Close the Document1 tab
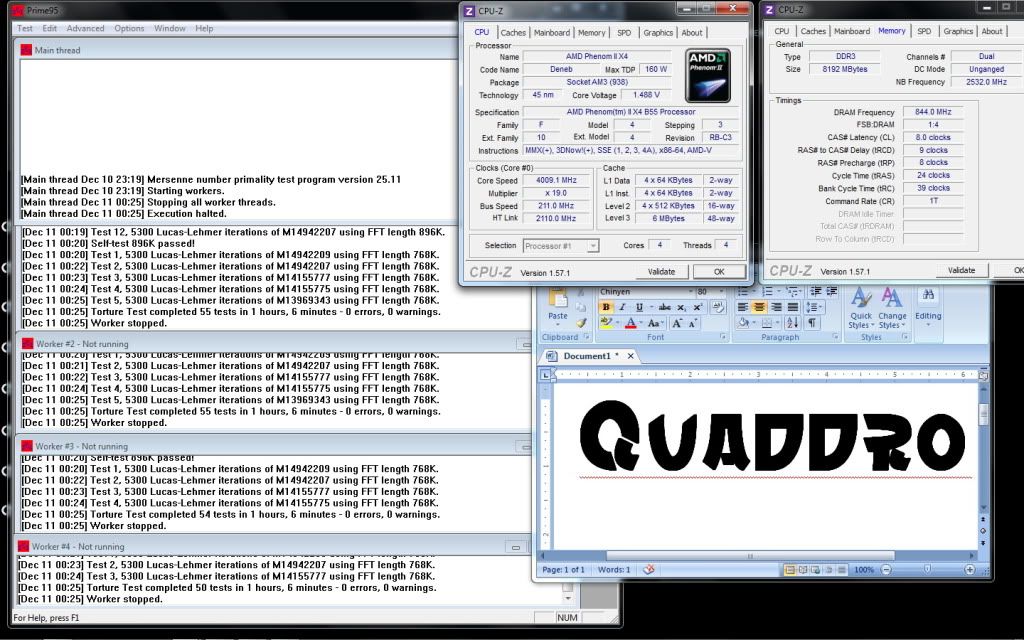Screen dimensions: 1024x640 point(630,356)
